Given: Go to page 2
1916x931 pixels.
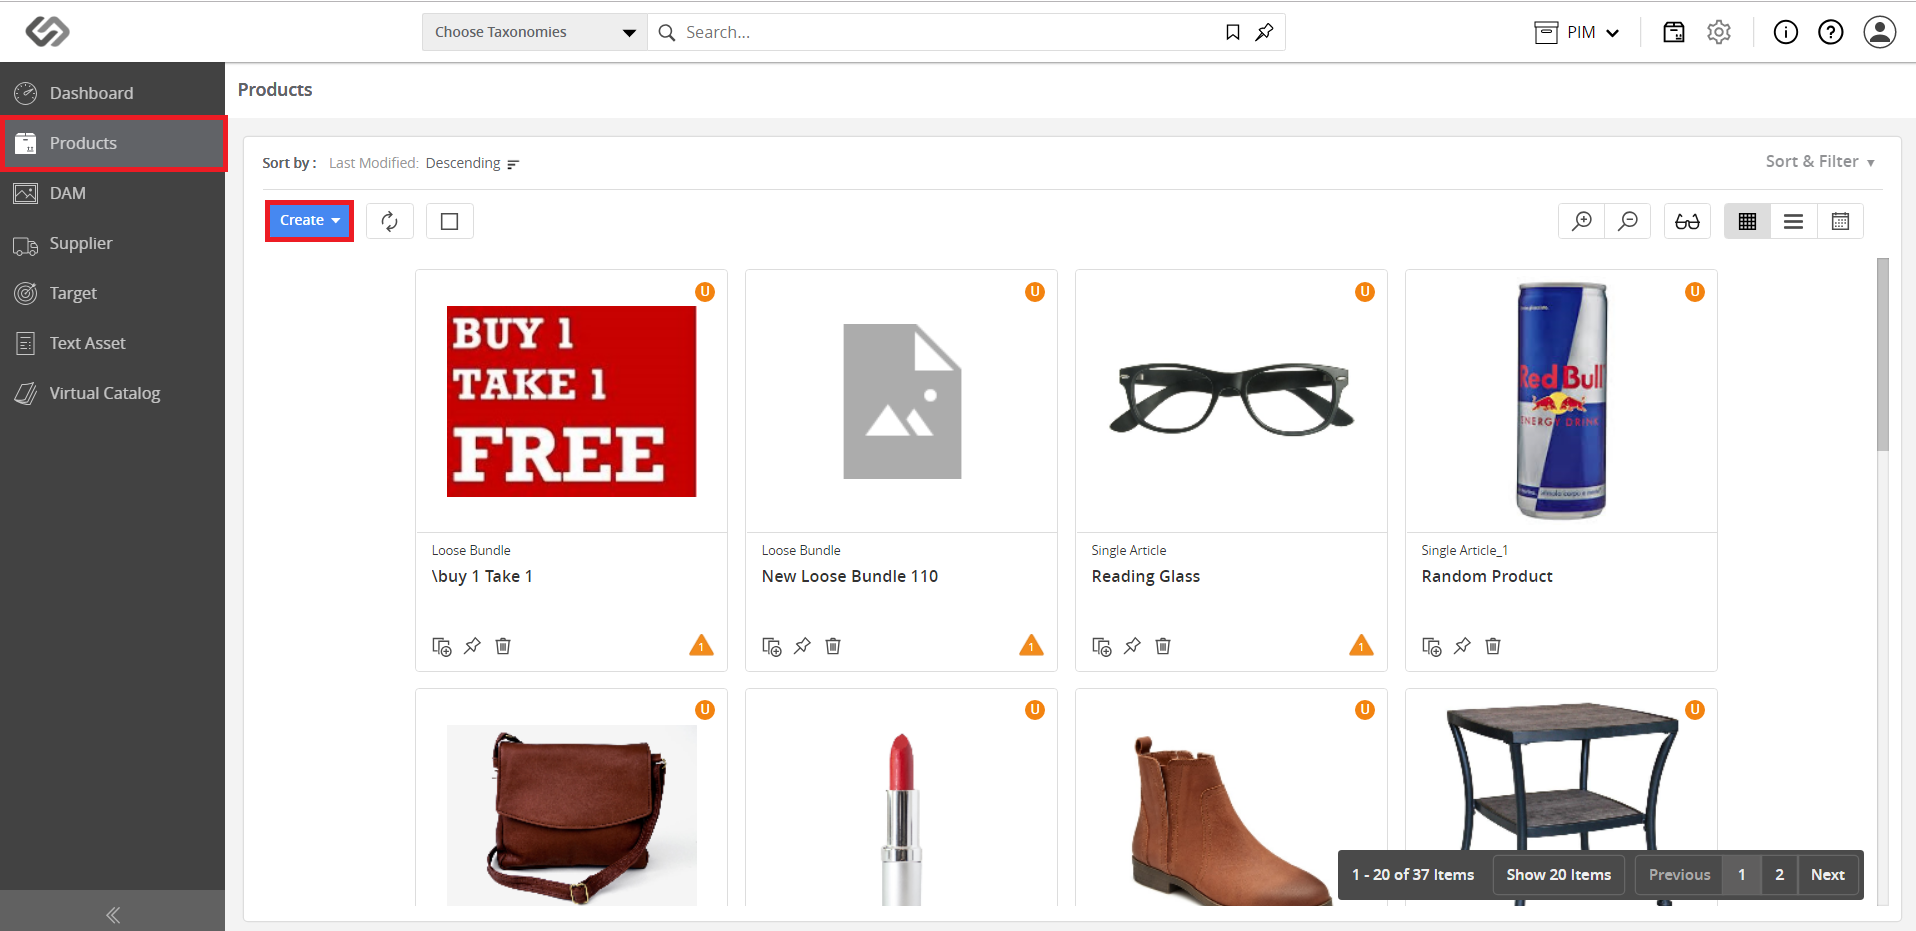Looking at the screenshot, I should (x=1779, y=874).
